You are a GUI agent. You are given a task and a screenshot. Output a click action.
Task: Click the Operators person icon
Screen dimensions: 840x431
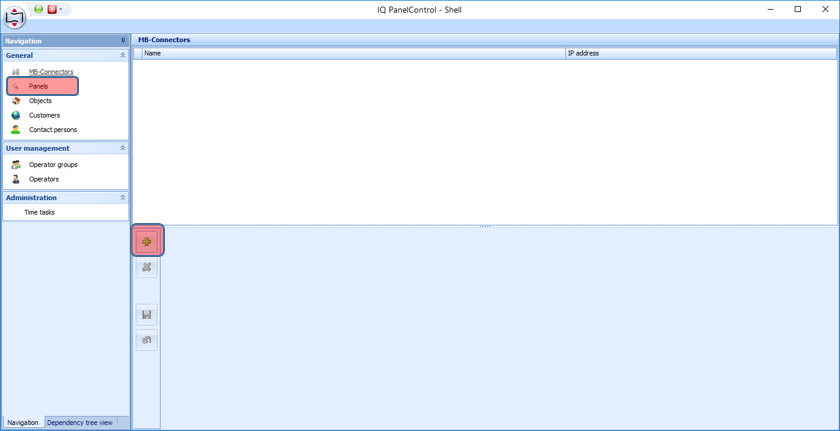tap(16, 179)
